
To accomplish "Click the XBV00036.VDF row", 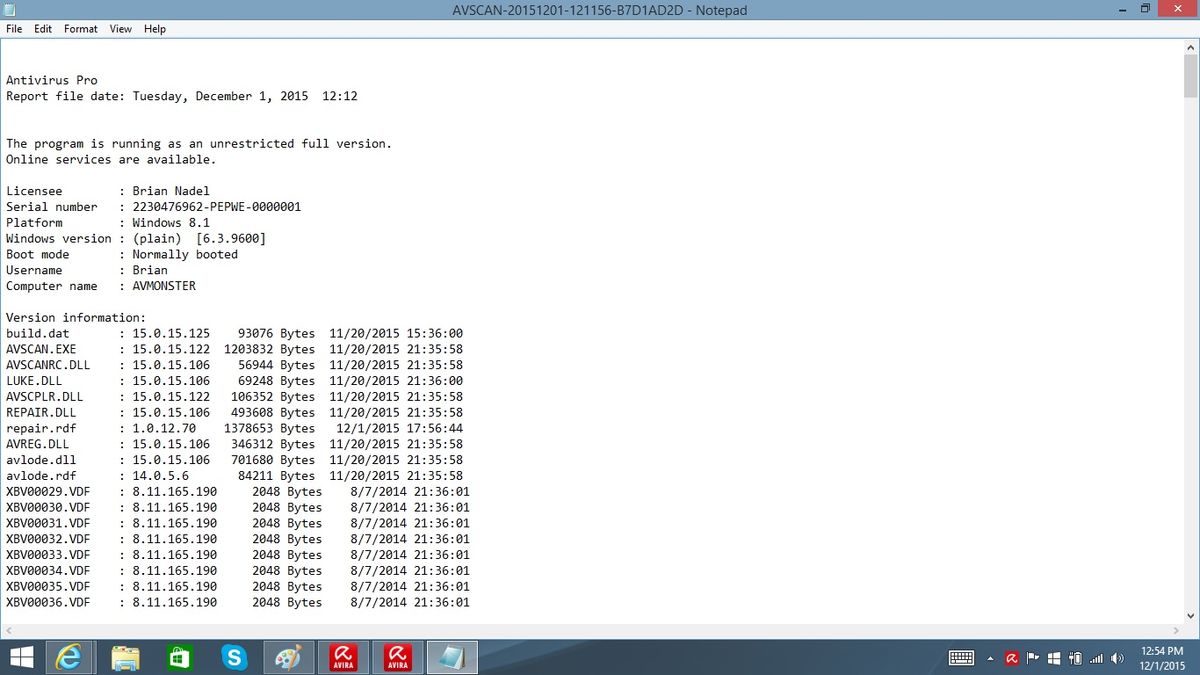I will pyautogui.click(x=238, y=603).
